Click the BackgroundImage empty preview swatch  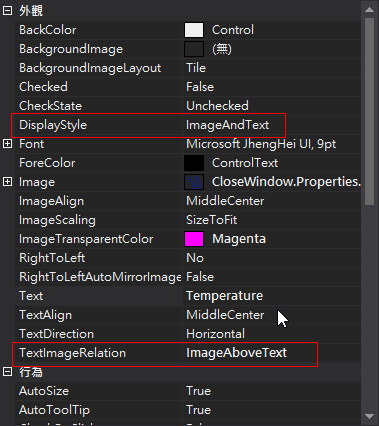click(194, 49)
